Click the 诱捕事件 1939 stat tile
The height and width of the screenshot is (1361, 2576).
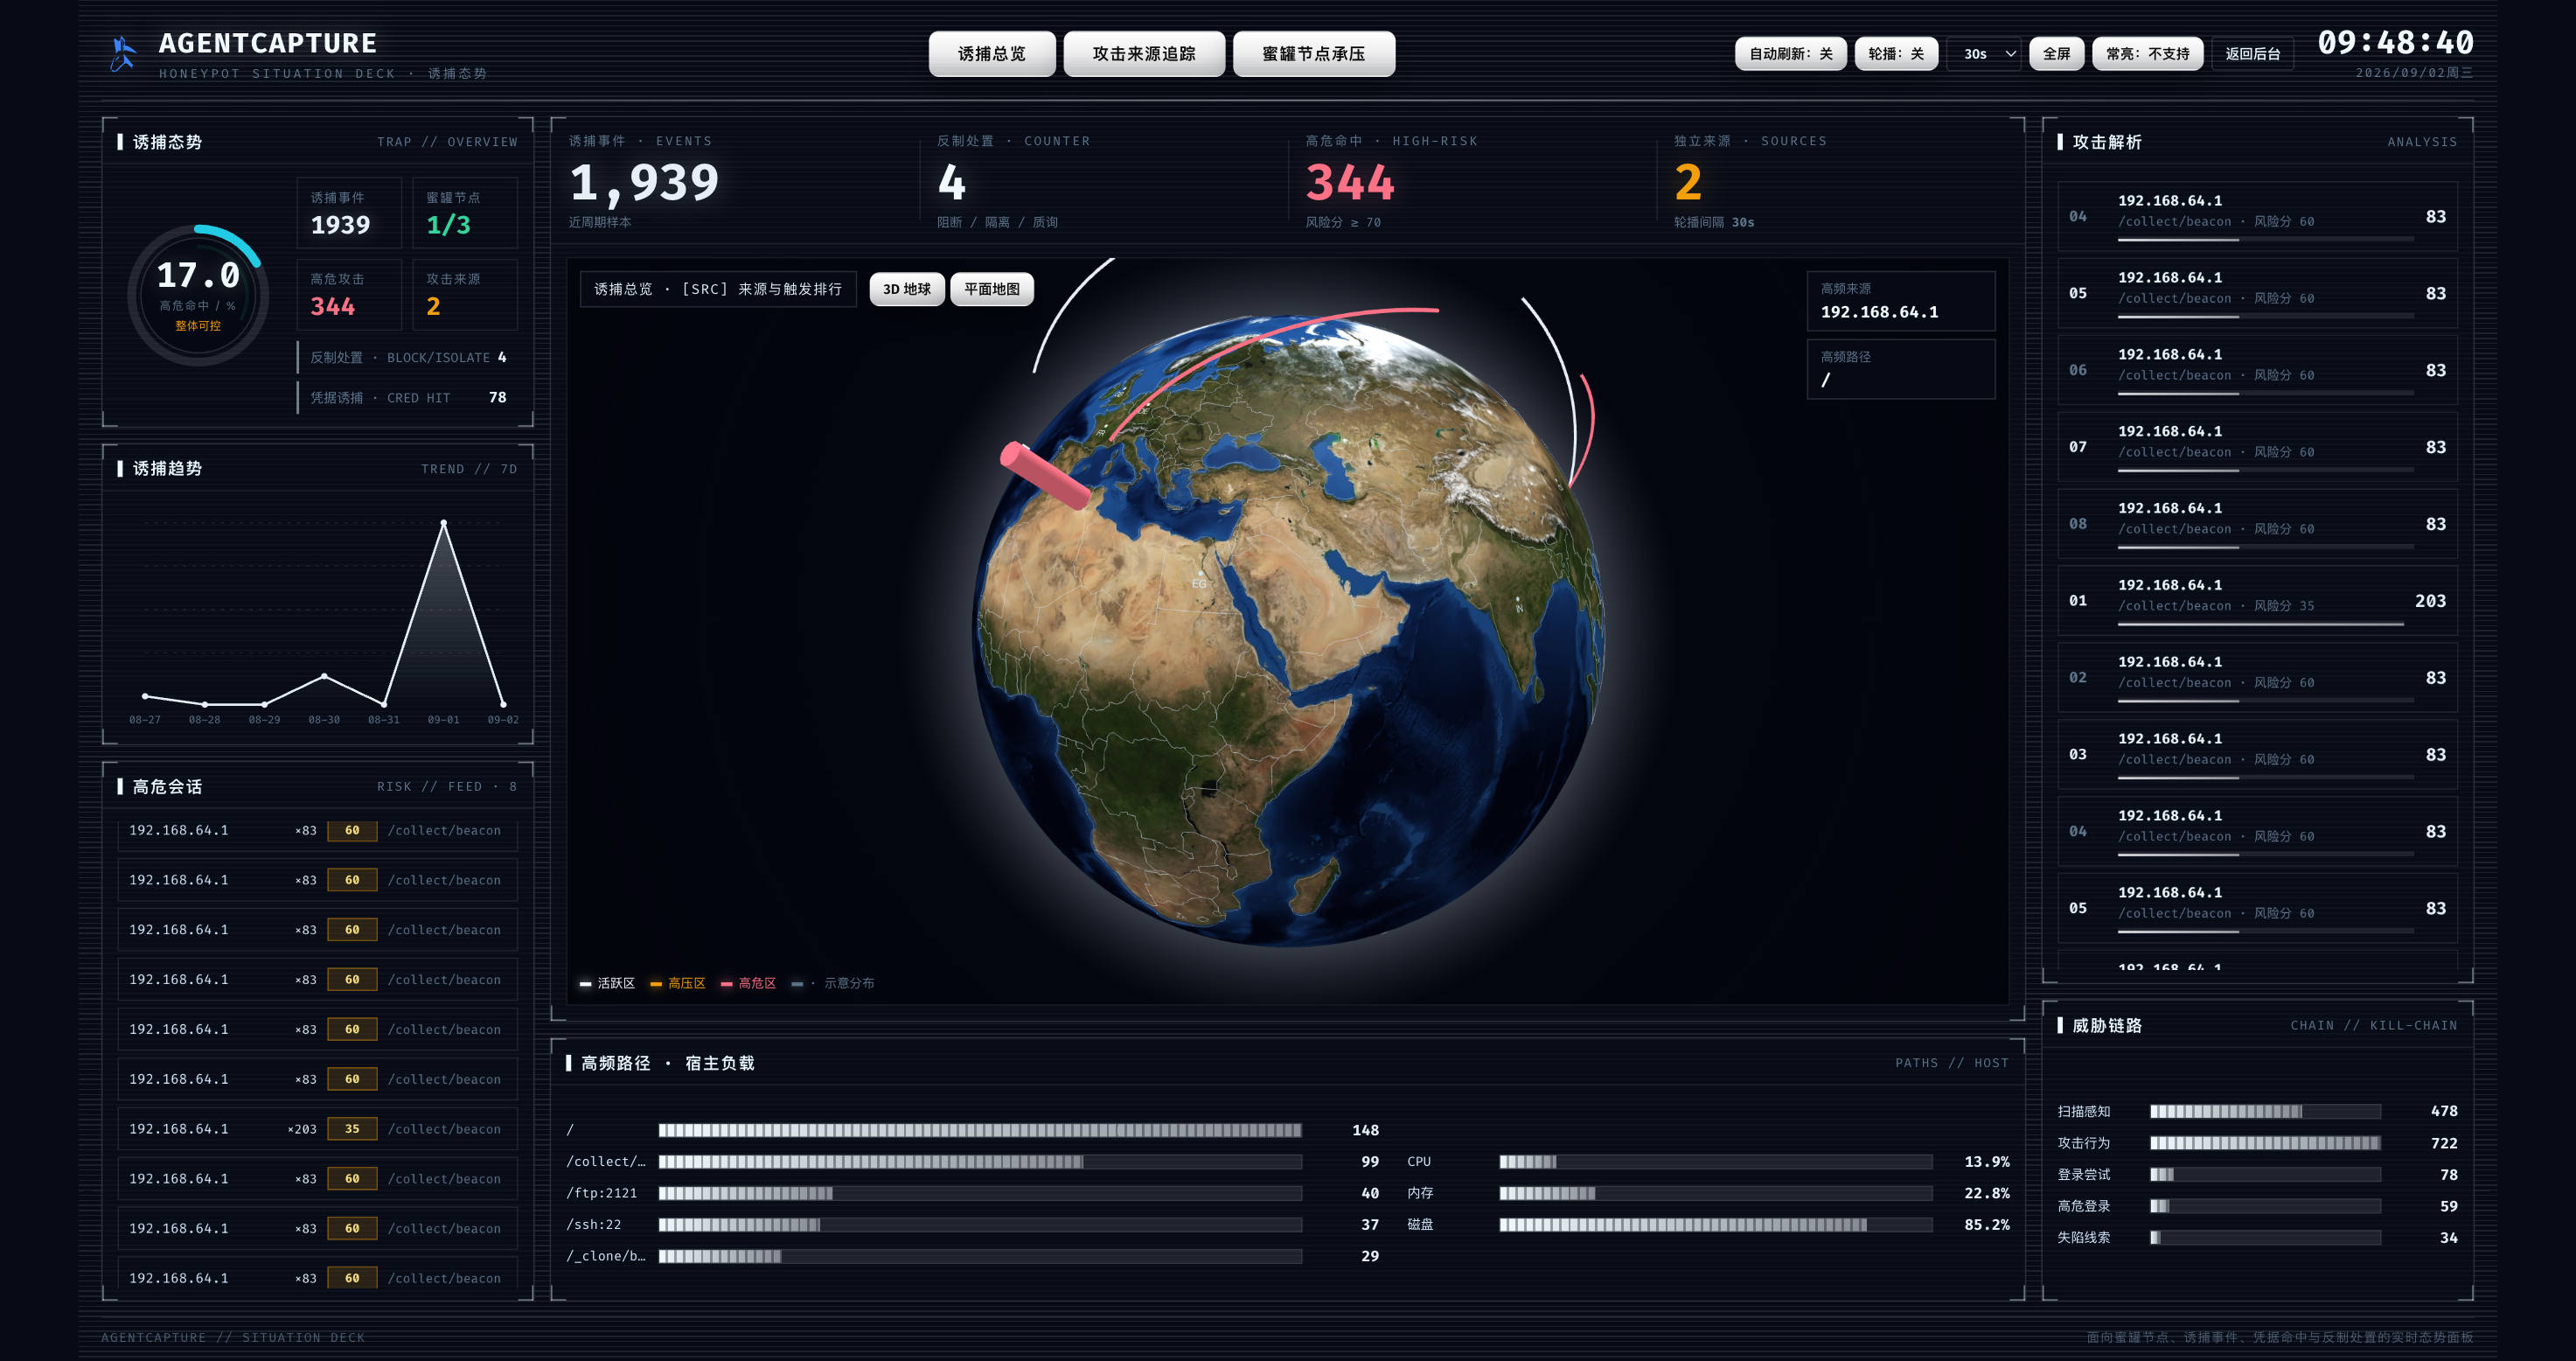349,213
